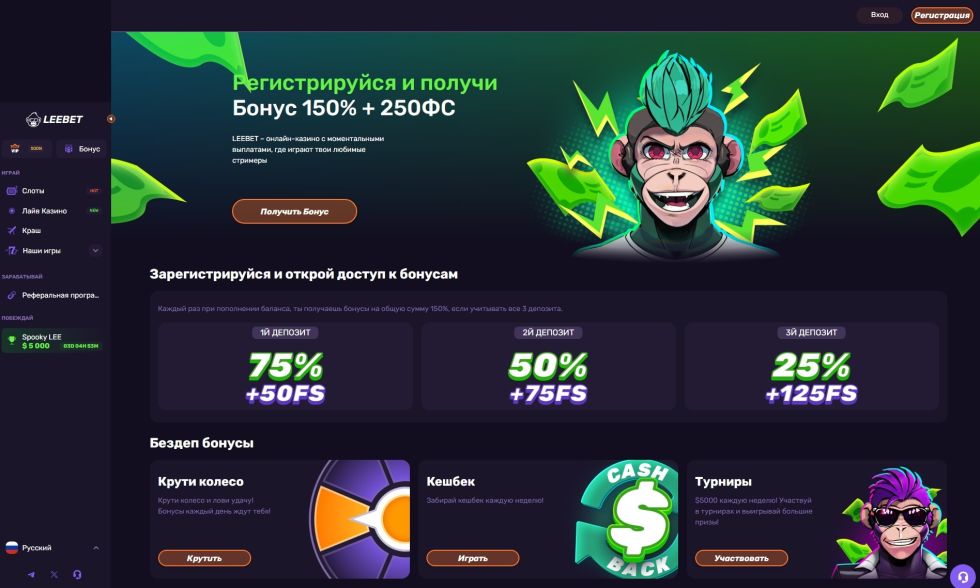Click the crown icon tile beside Бонус
Screen dimensions: 980x588
(x=26, y=149)
